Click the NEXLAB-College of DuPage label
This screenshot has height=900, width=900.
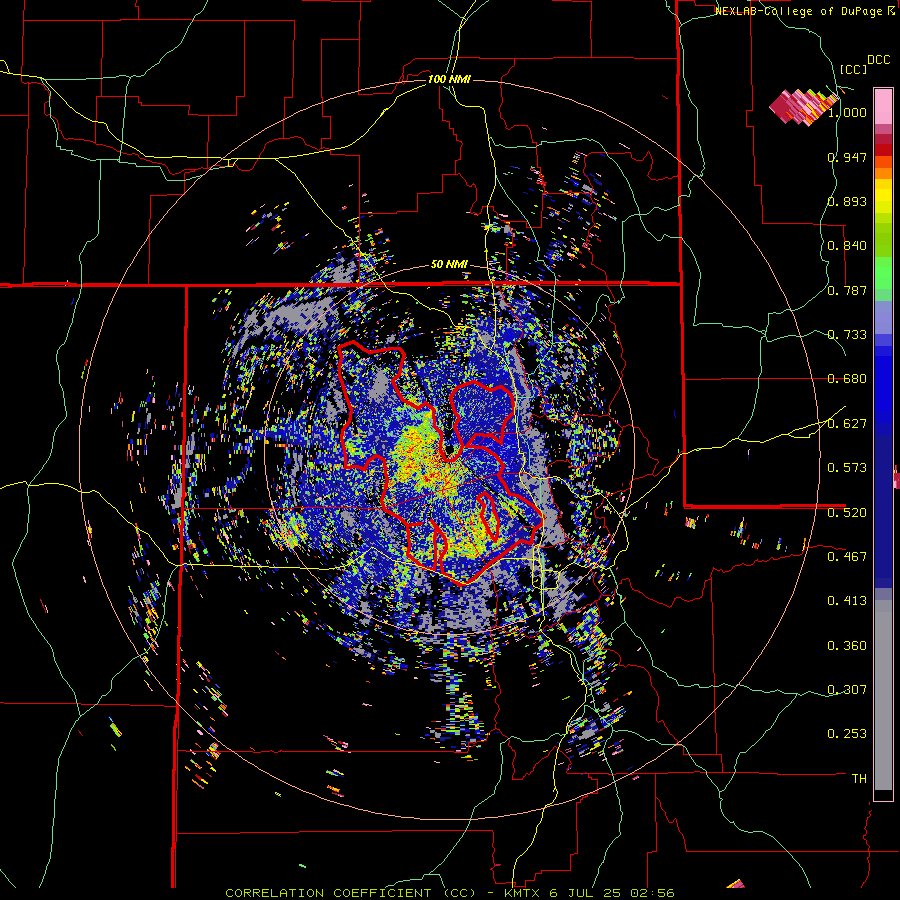[x=798, y=11]
